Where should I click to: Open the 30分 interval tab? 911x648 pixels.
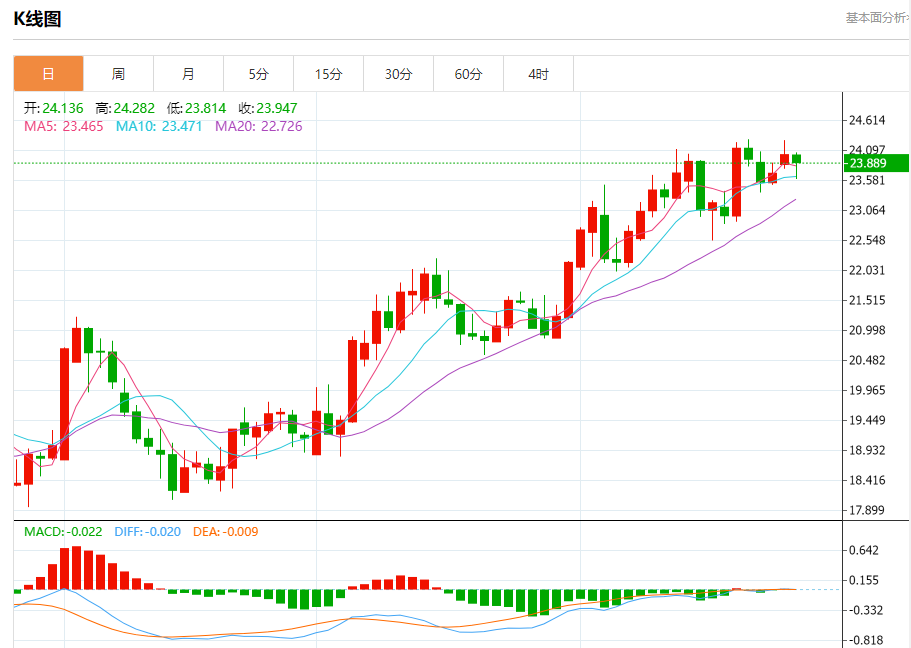399,74
